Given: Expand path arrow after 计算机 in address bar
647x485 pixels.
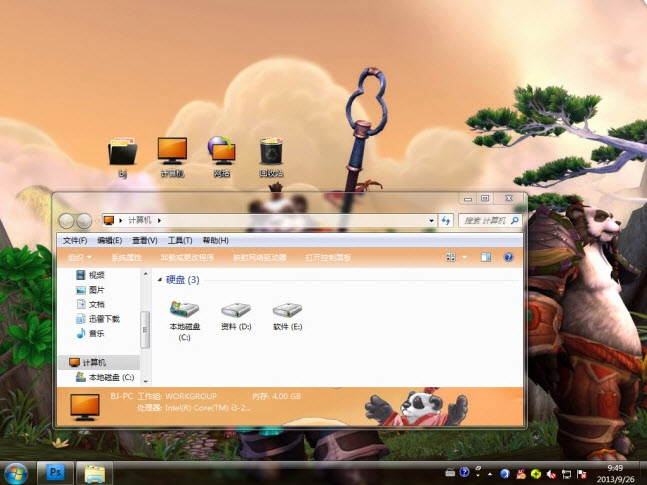Looking at the screenshot, I should click(159, 220).
